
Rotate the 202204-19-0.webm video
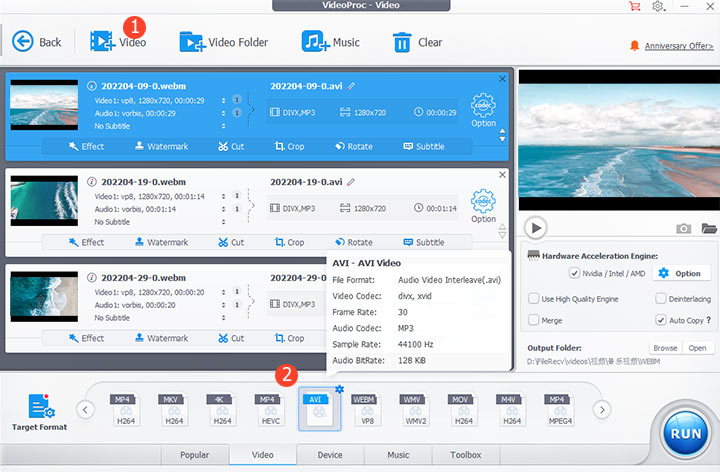coord(354,242)
